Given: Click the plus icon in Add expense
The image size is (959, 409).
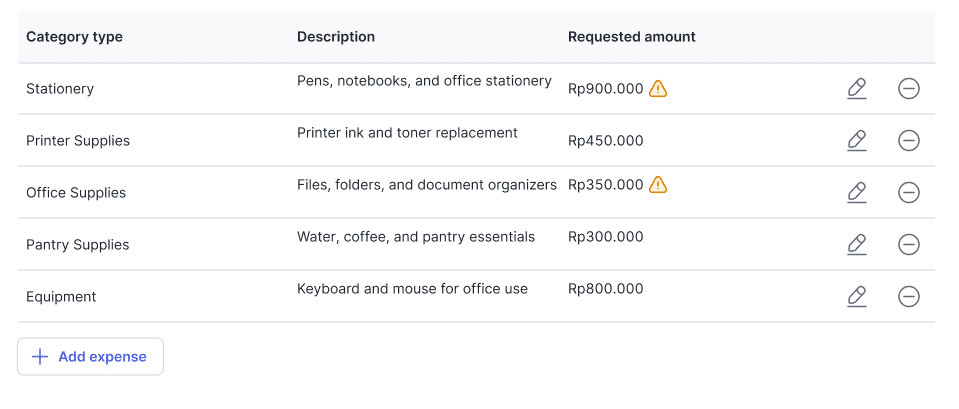Looking at the screenshot, I should (40, 357).
